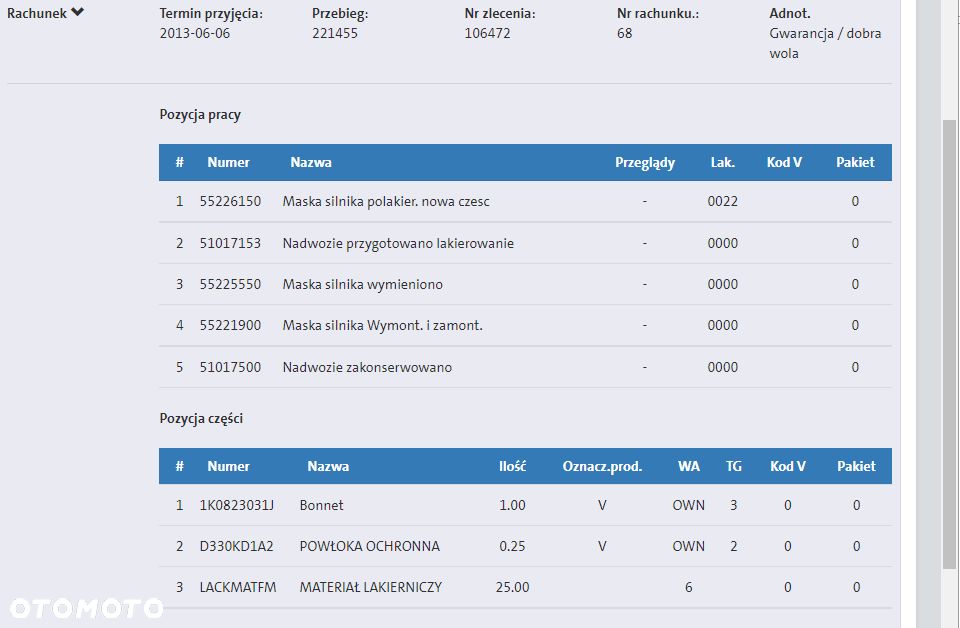Click the Pozycja pracy section heading
Image resolution: width=960 pixels, height=628 pixels.
click(200, 114)
